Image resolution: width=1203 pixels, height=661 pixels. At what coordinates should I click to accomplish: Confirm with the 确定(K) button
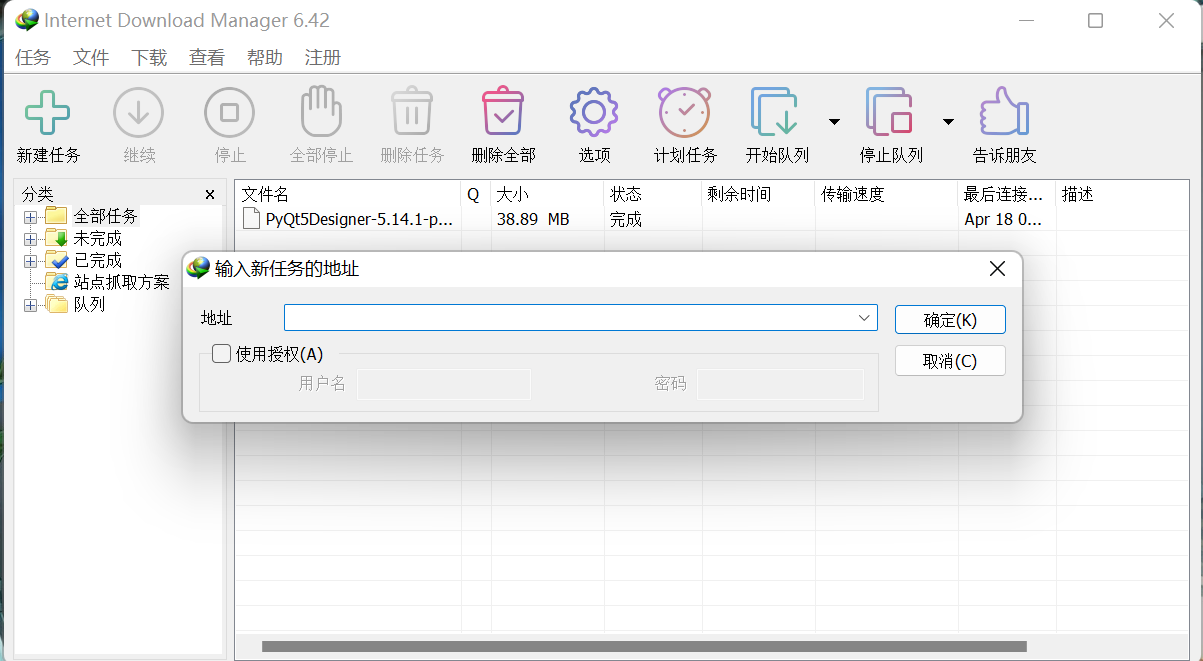tap(950, 320)
